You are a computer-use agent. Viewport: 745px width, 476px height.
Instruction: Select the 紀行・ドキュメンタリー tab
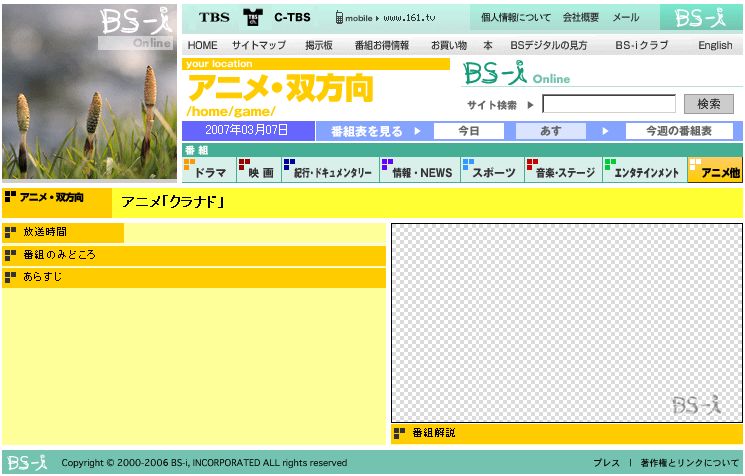(331, 170)
